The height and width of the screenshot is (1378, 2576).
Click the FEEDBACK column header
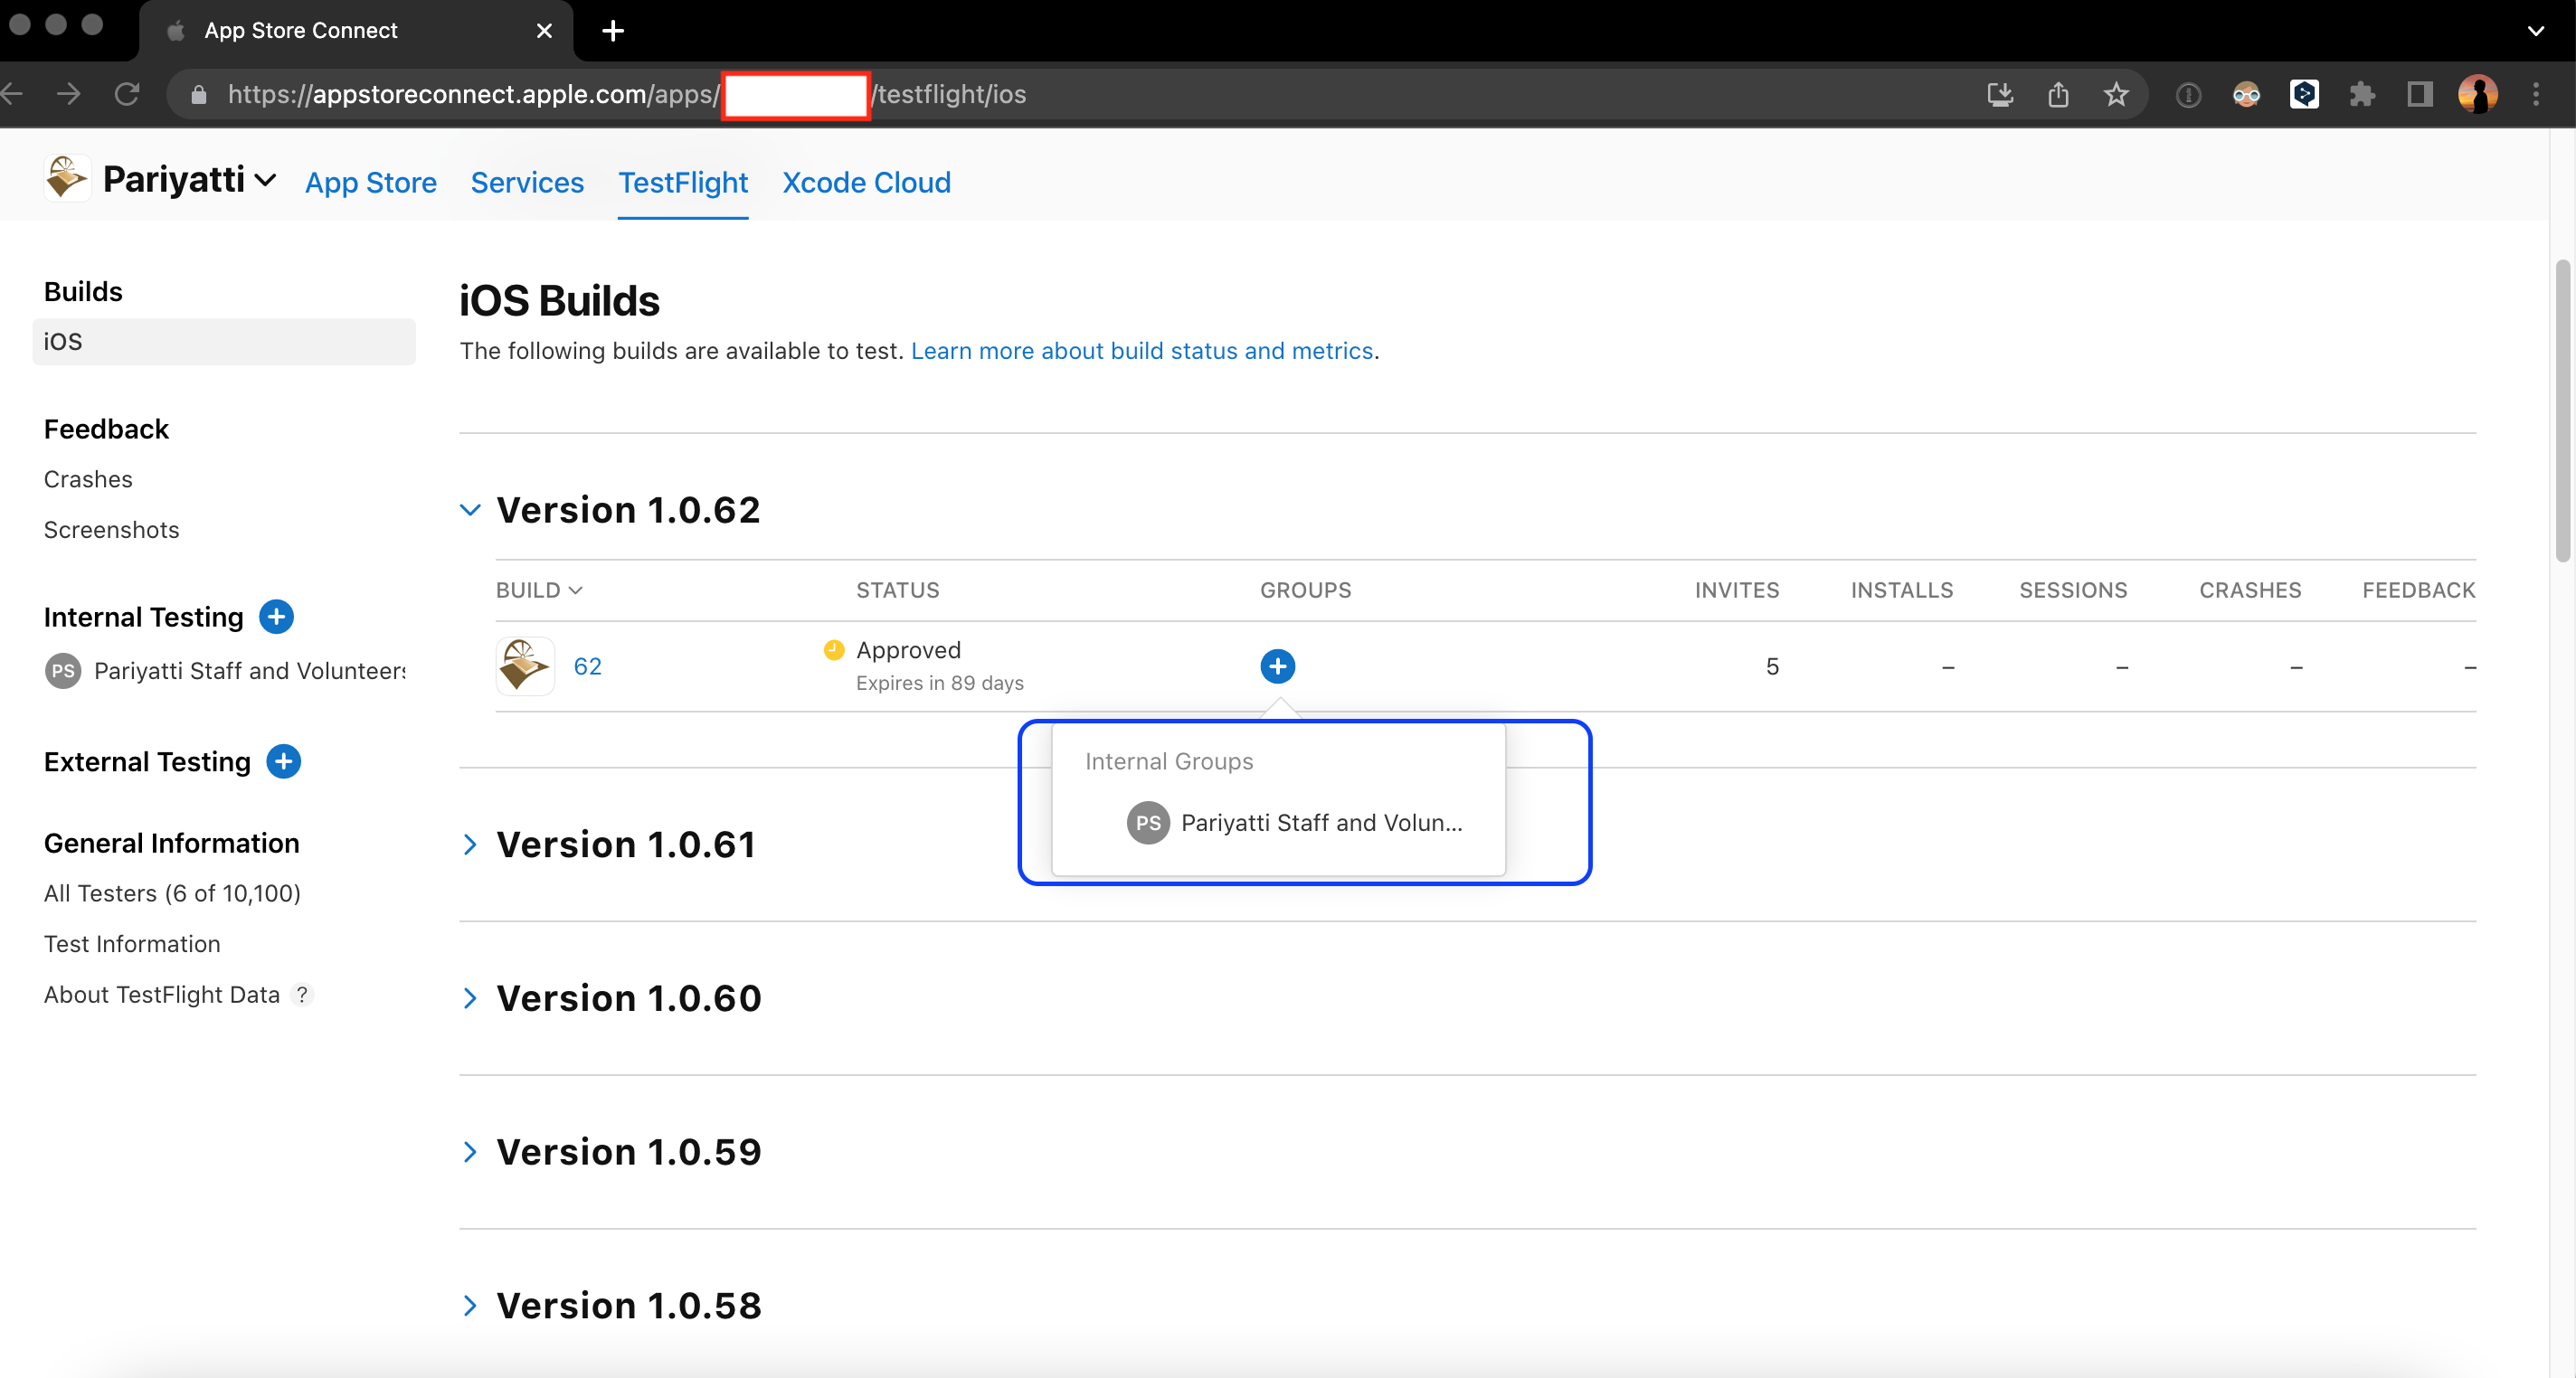pyautogui.click(x=2418, y=590)
